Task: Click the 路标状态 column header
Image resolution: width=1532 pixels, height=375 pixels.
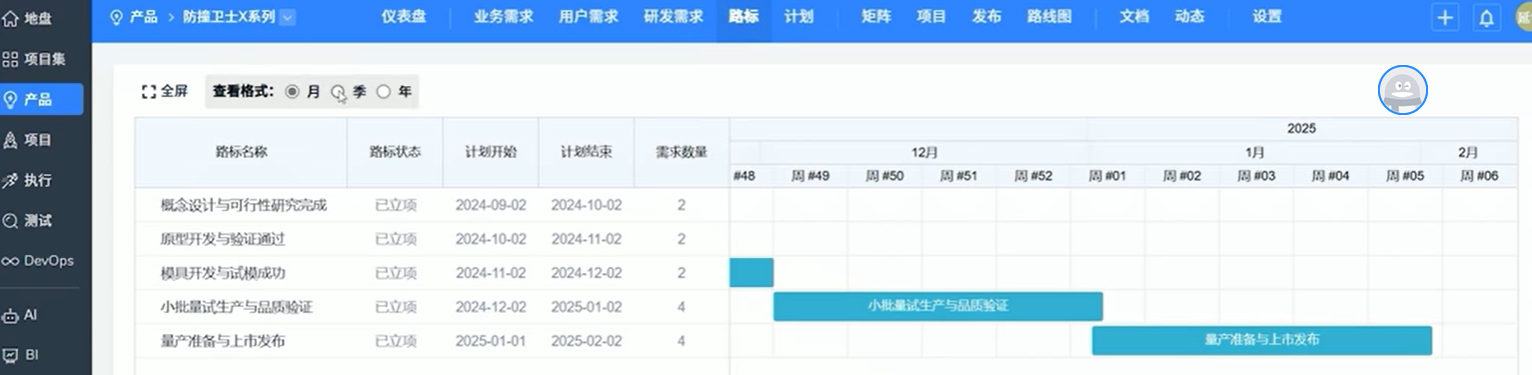Action: click(395, 152)
